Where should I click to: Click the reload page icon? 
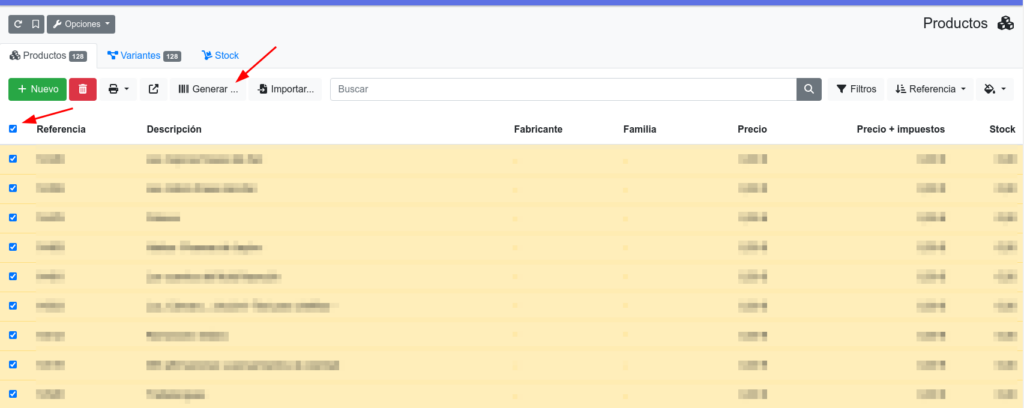point(18,23)
